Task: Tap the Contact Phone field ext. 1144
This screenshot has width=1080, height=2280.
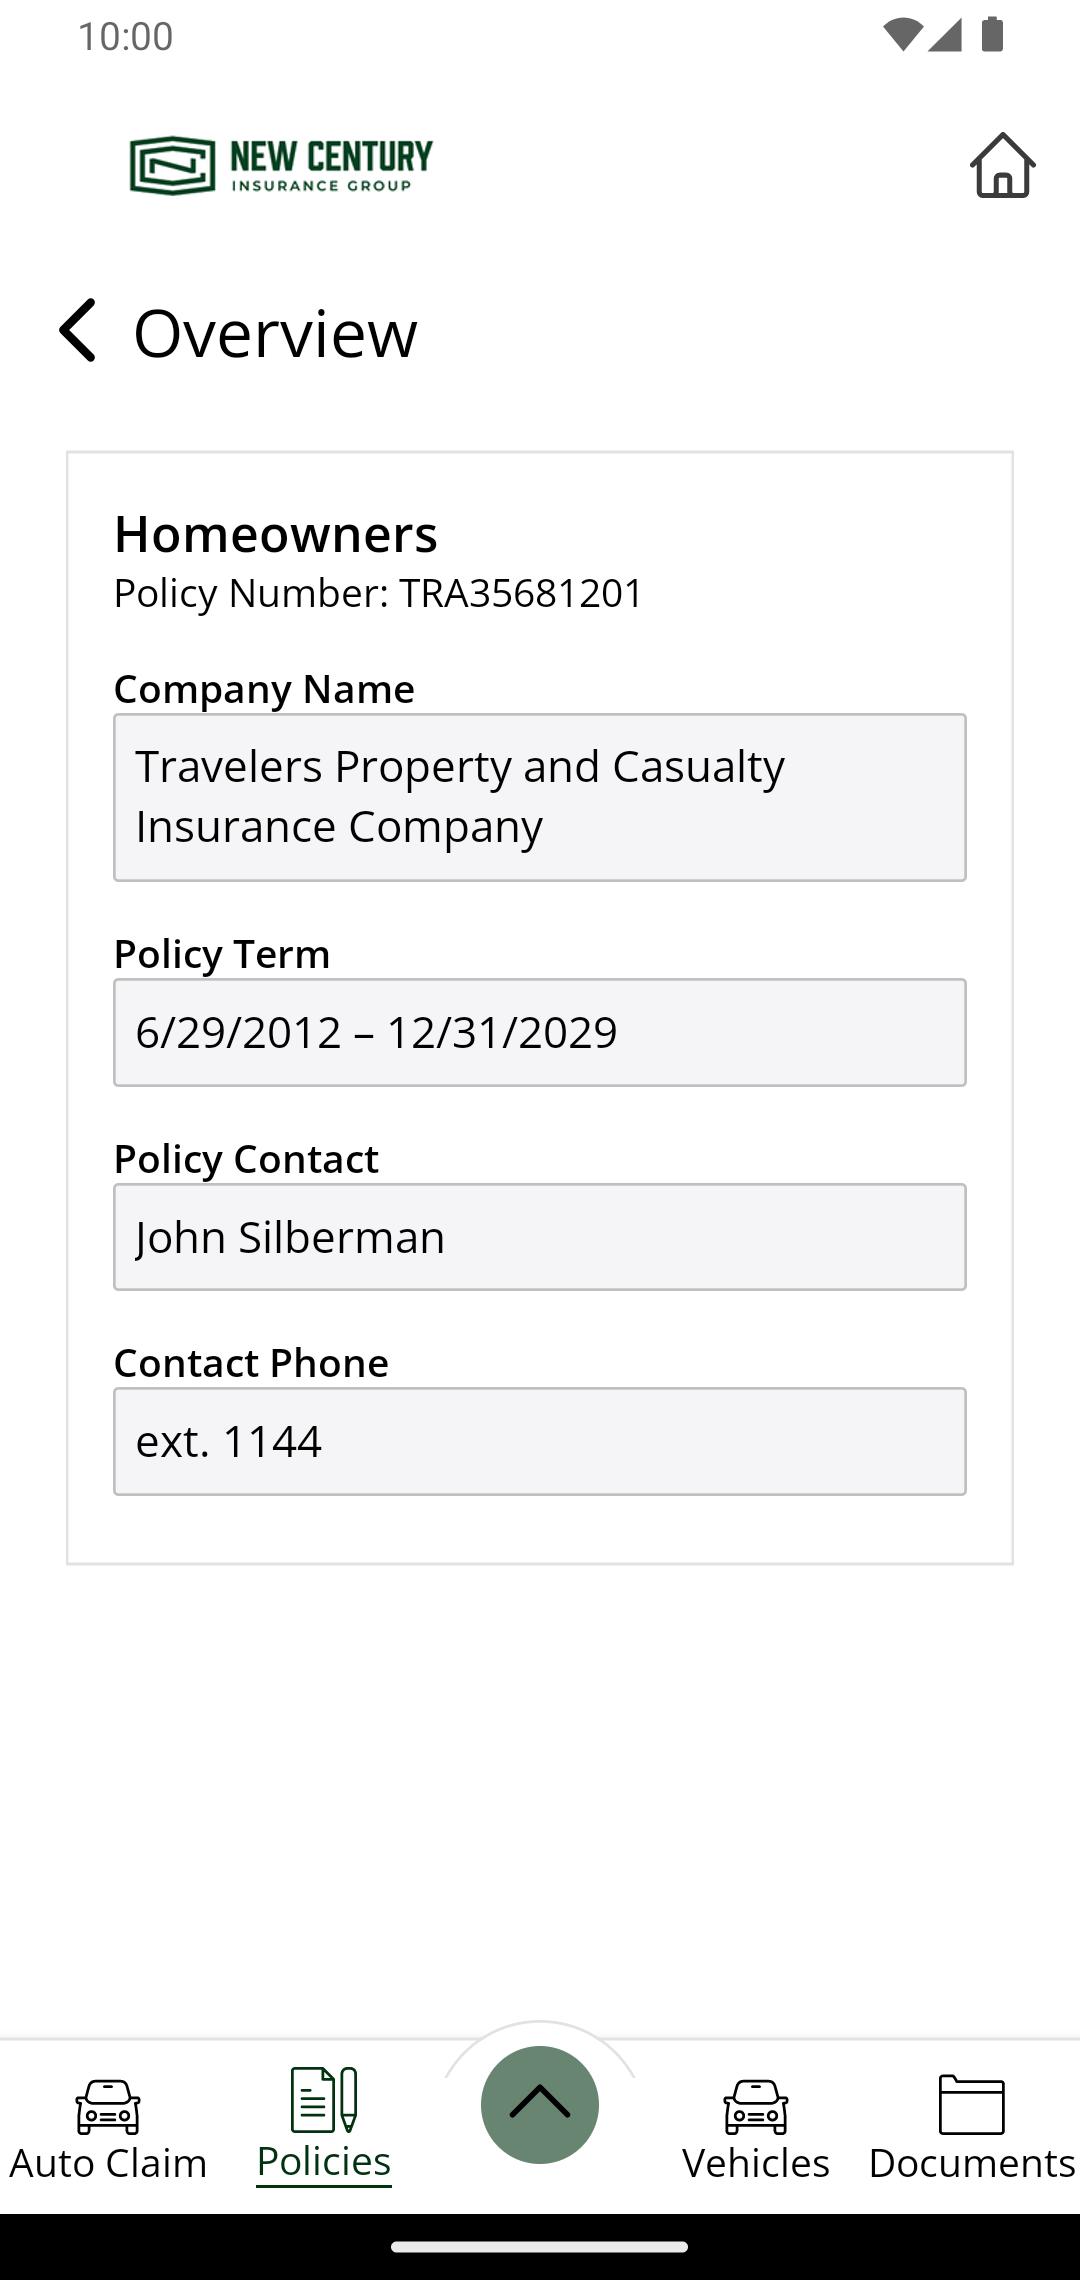Action: [x=540, y=1441]
